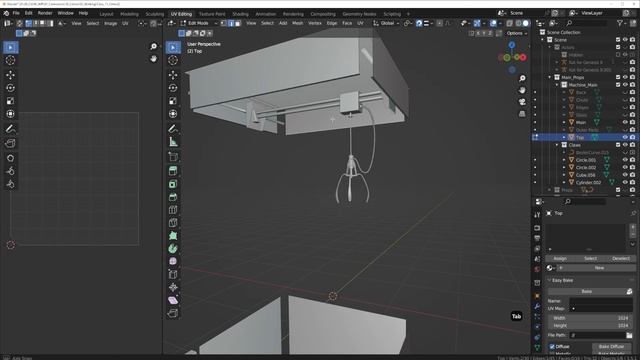This screenshot has height=360, width=640.
Task: Select the Transform tool in 3D viewport
Action: coord(173,114)
